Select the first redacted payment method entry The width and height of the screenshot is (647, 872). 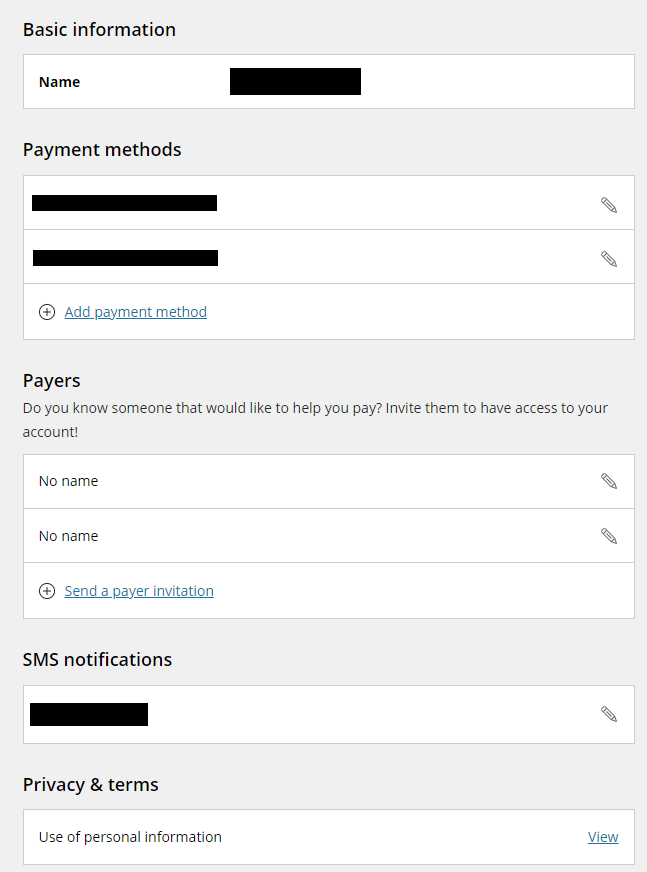(x=125, y=203)
